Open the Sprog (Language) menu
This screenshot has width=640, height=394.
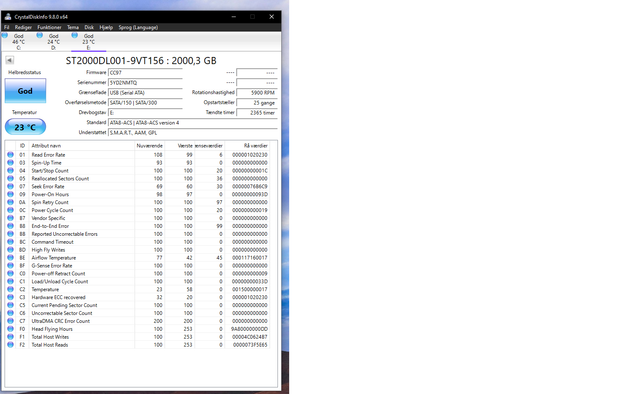[x=138, y=27]
